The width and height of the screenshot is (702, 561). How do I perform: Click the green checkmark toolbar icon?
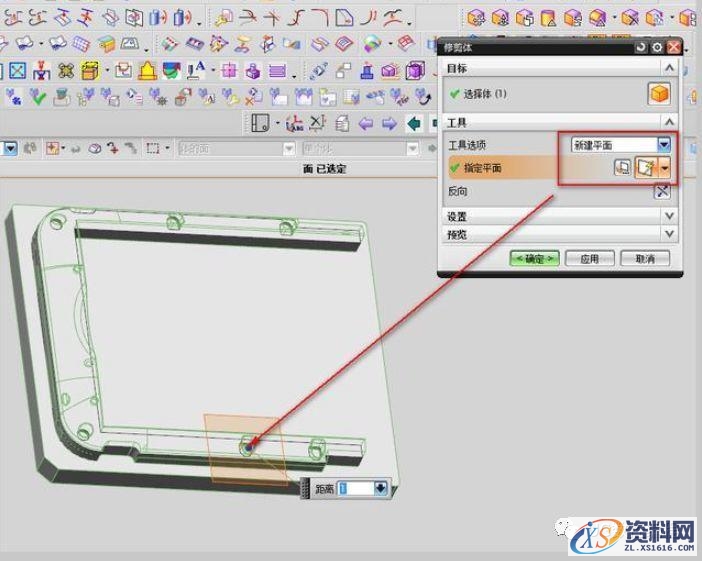(x=38, y=97)
